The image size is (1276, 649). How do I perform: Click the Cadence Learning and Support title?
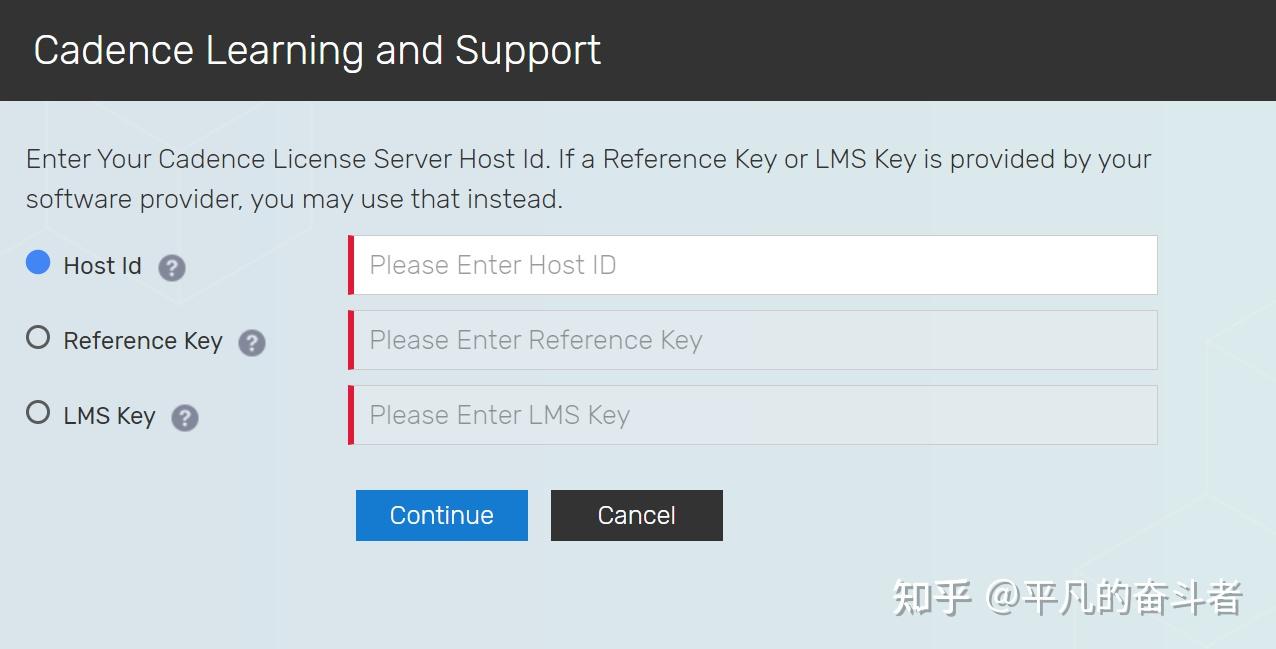pos(317,50)
